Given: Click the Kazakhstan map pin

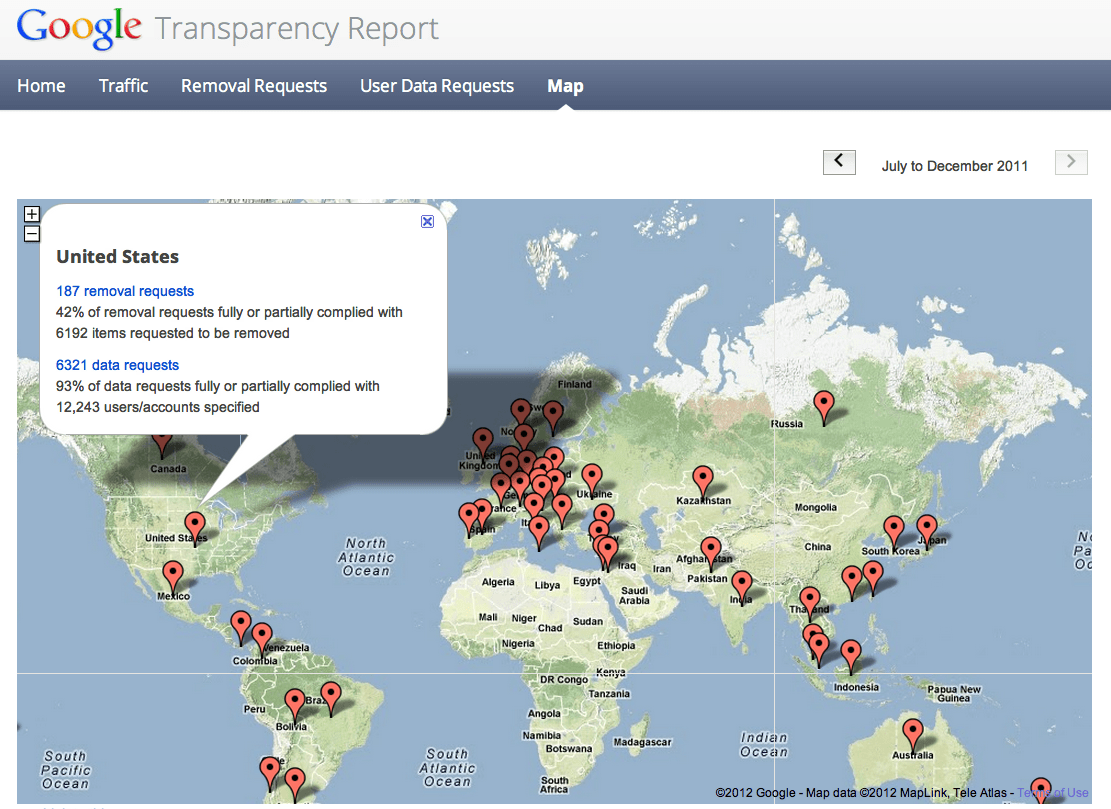Looking at the screenshot, I should (x=703, y=481).
